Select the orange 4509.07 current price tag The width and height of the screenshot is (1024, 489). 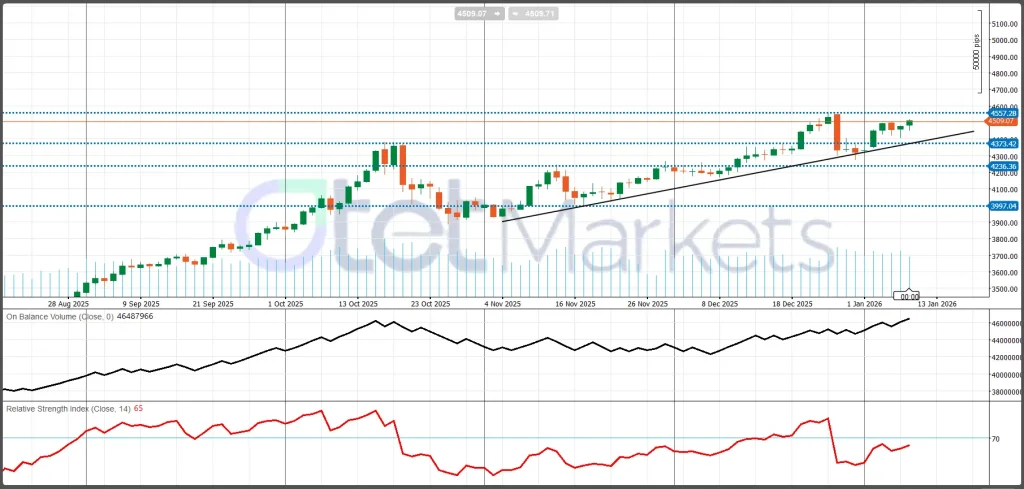point(1002,123)
